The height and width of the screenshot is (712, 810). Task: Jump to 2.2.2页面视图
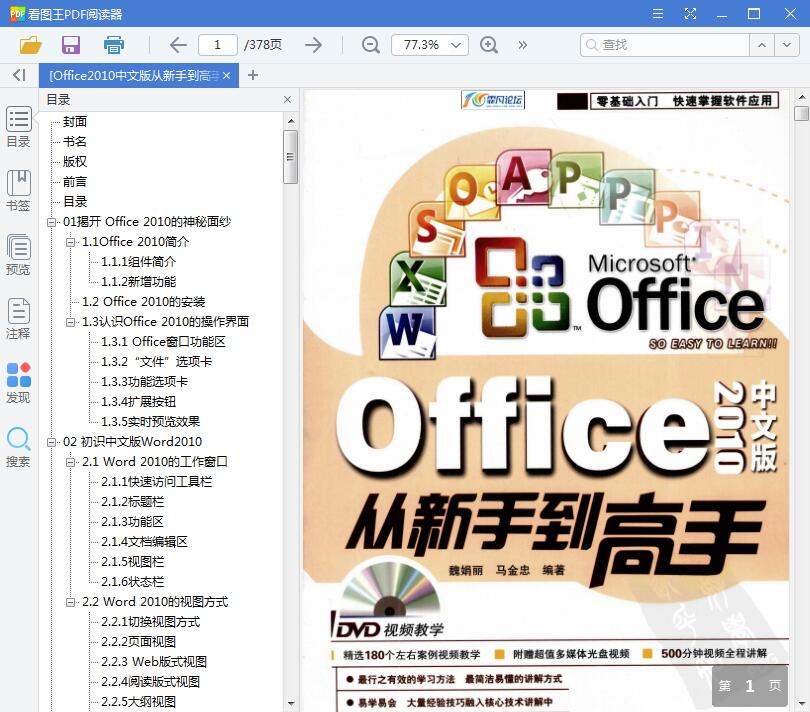(138, 642)
